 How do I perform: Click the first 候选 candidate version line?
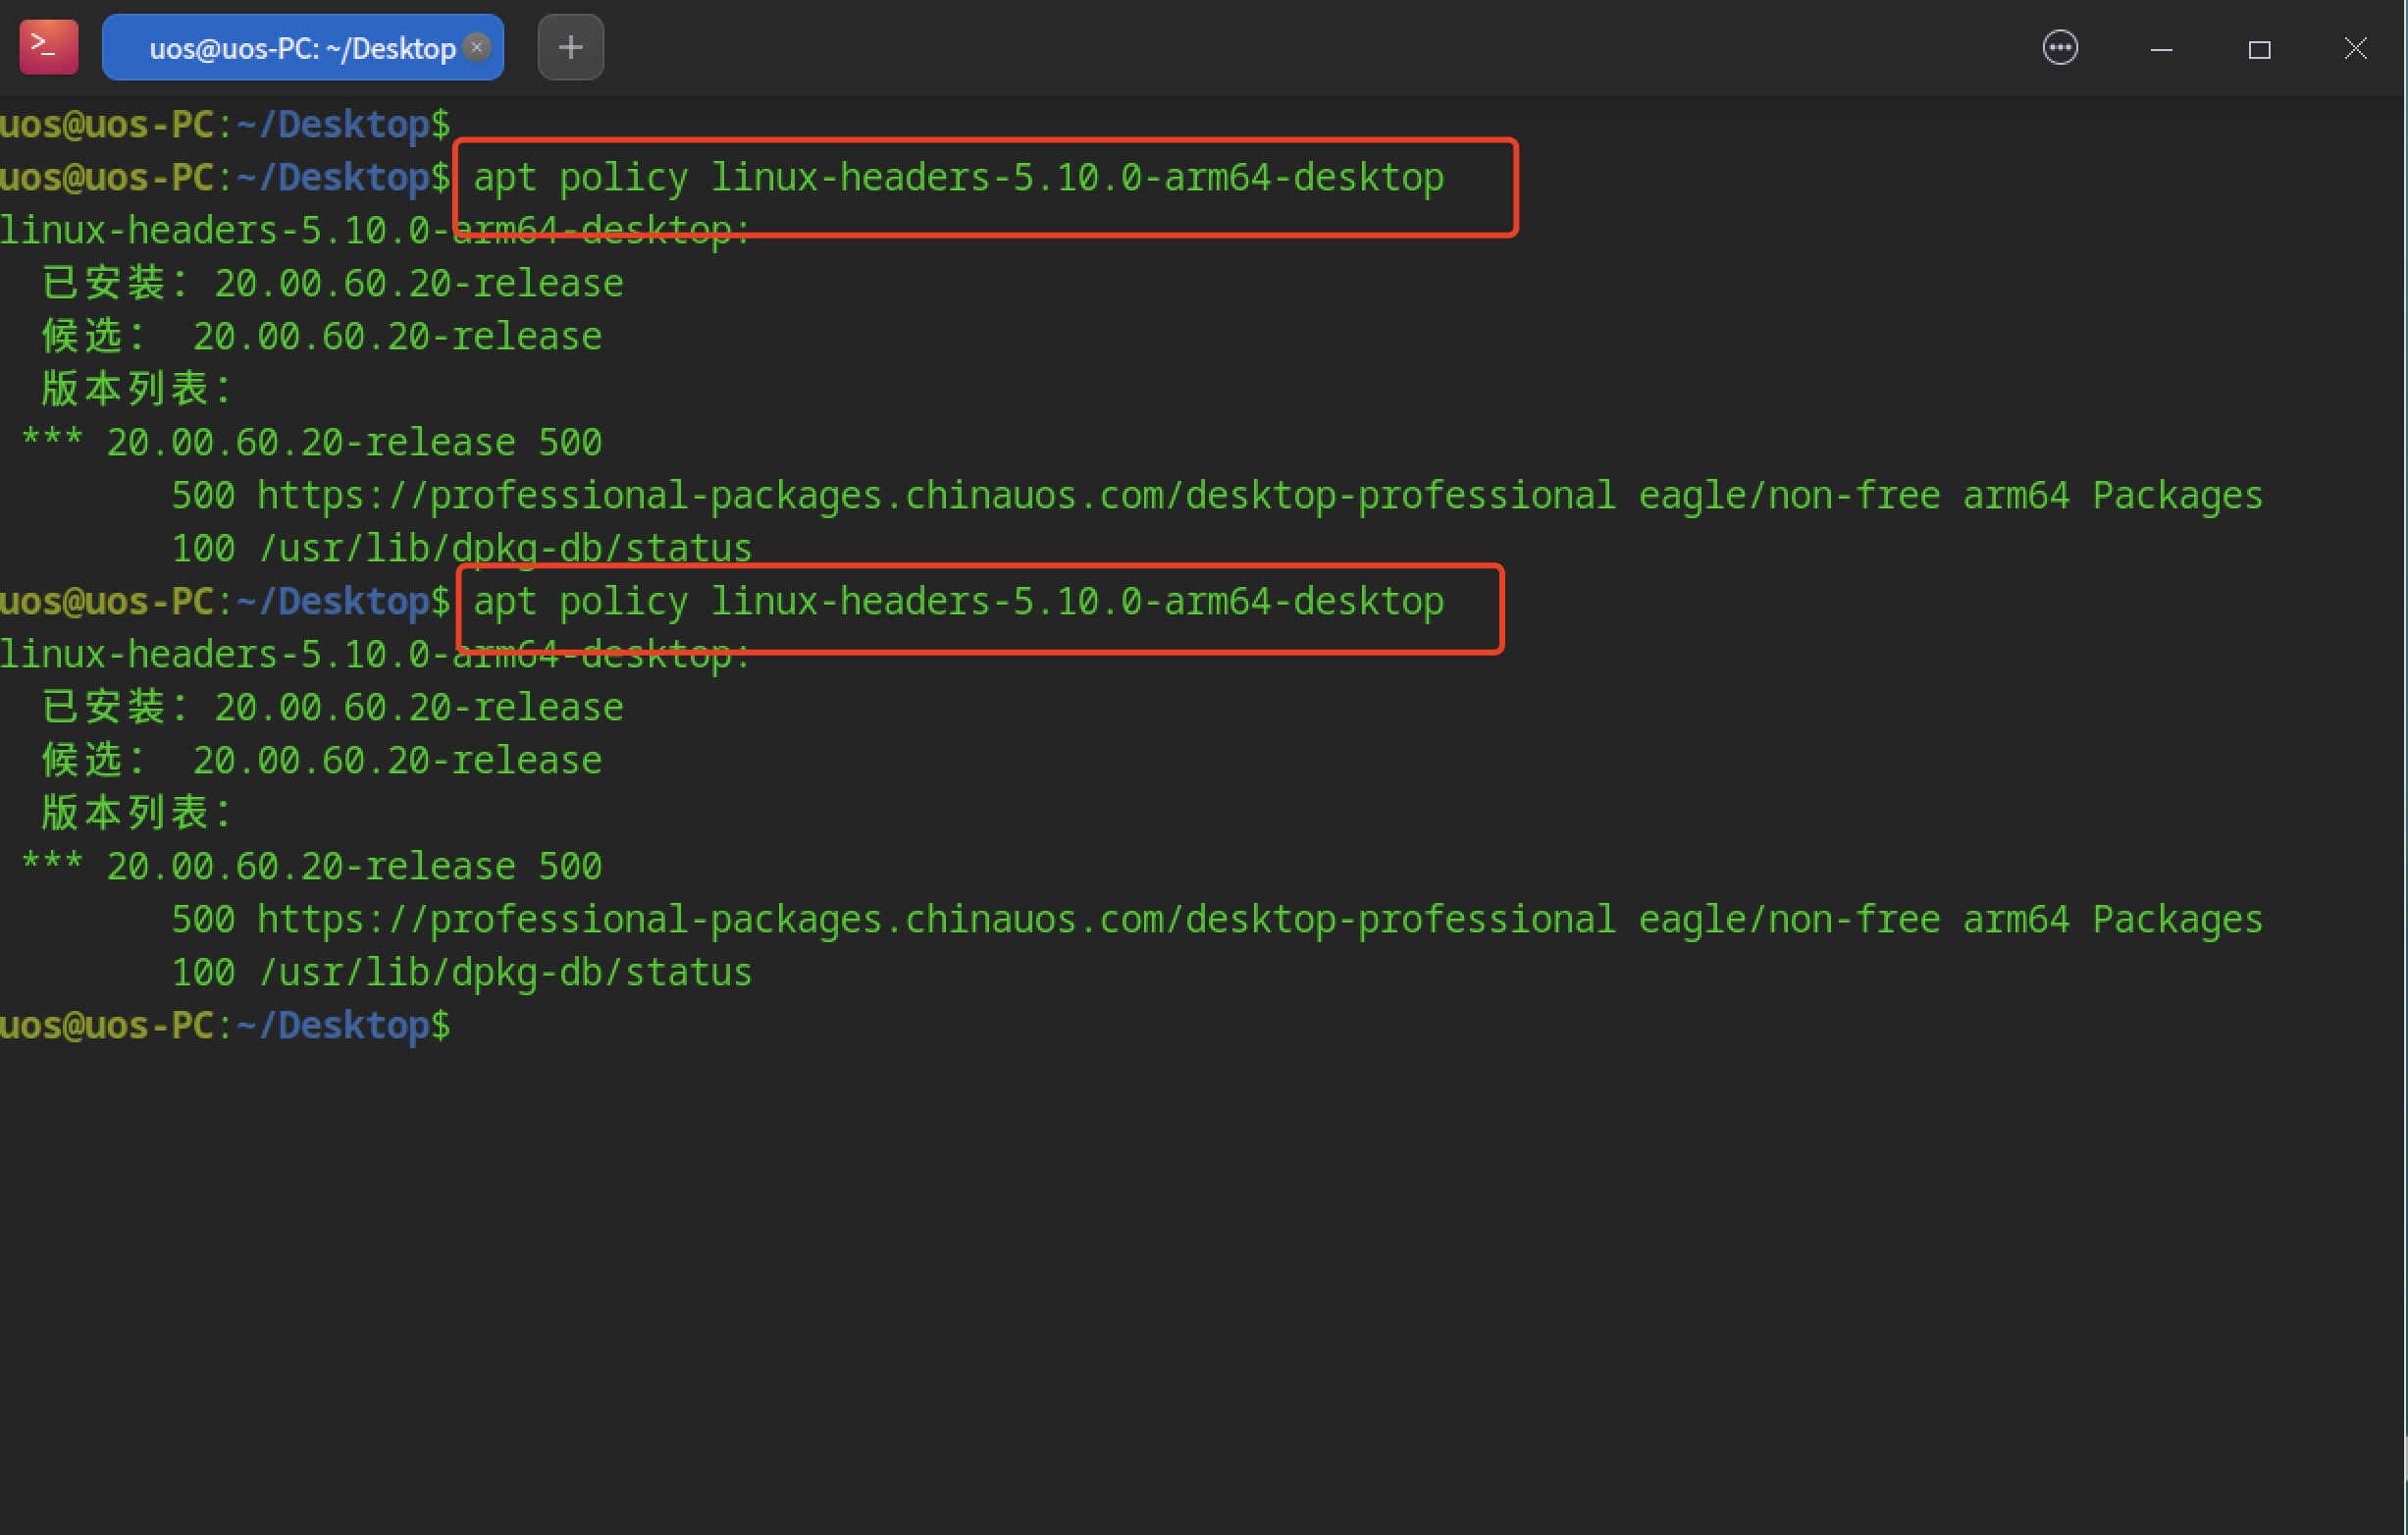[x=321, y=337]
